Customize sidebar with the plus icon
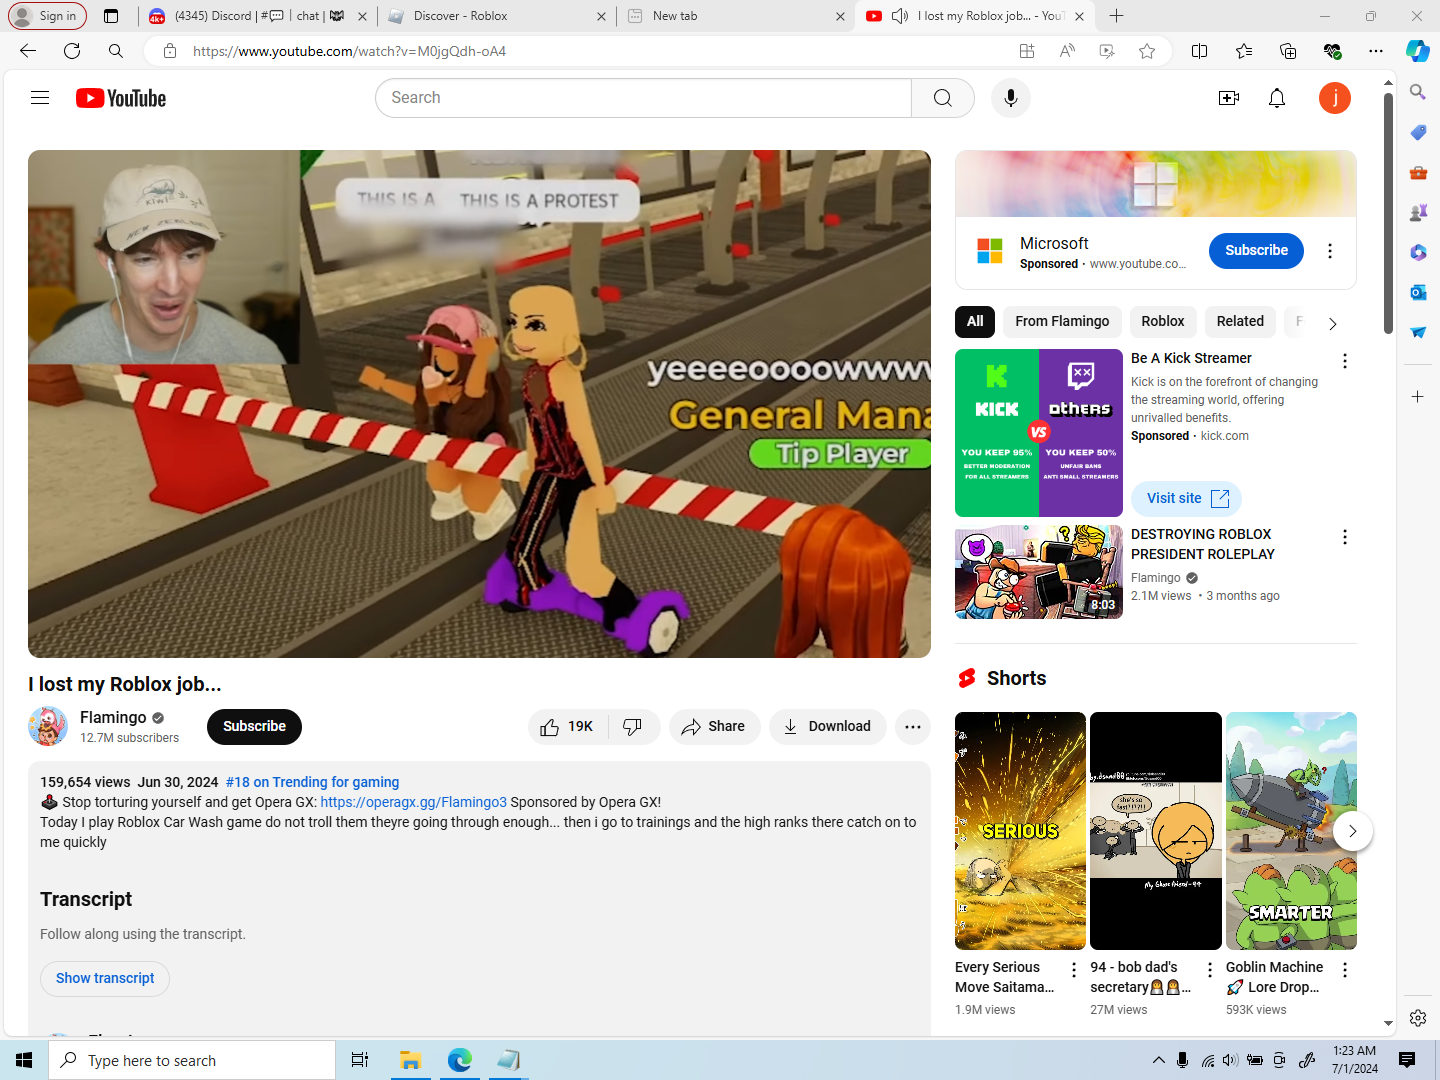The height and width of the screenshot is (1080, 1440). pos(1418,397)
